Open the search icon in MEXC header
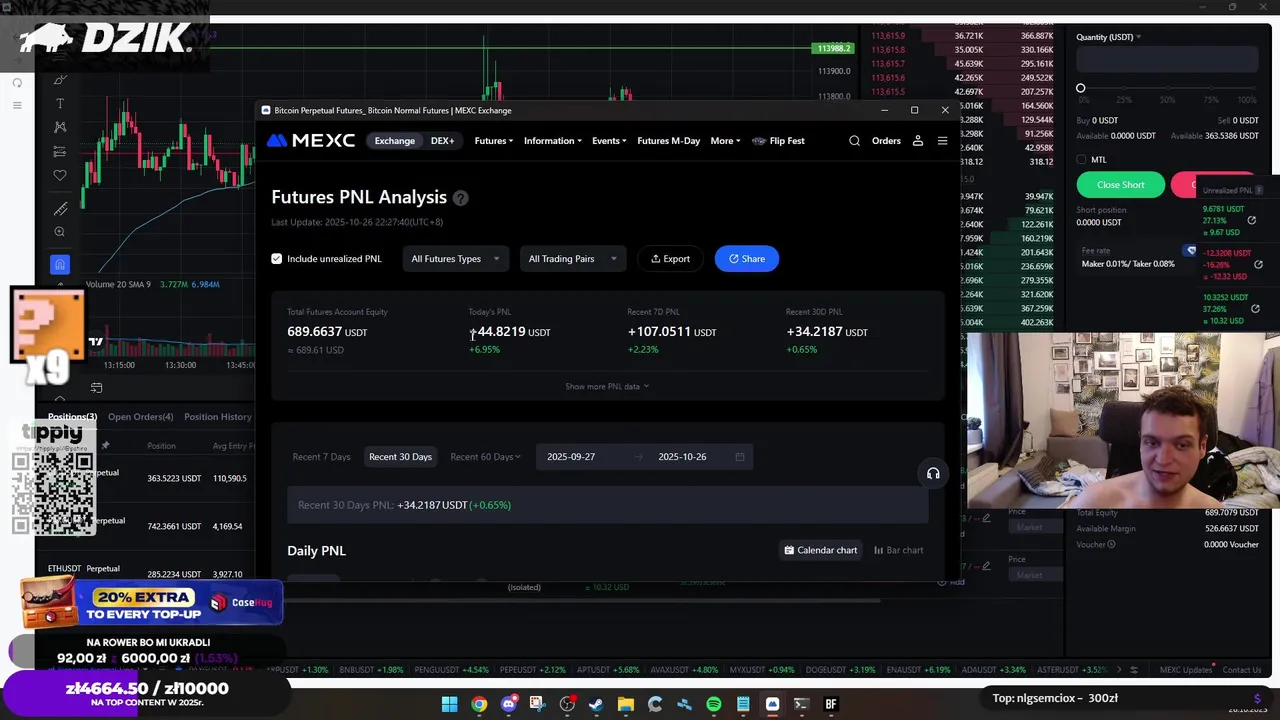The height and width of the screenshot is (720, 1280). [x=854, y=141]
